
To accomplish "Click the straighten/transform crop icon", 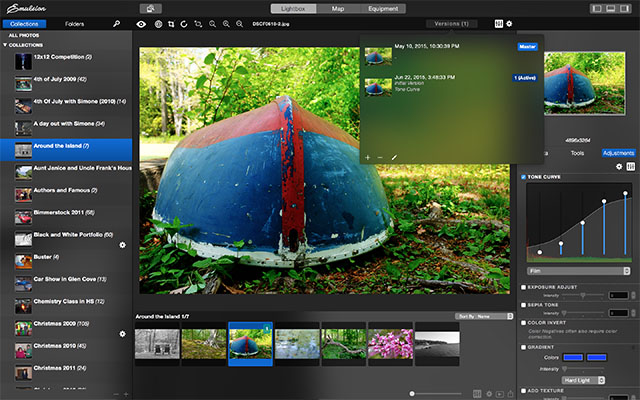I will [x=198, y=24].
